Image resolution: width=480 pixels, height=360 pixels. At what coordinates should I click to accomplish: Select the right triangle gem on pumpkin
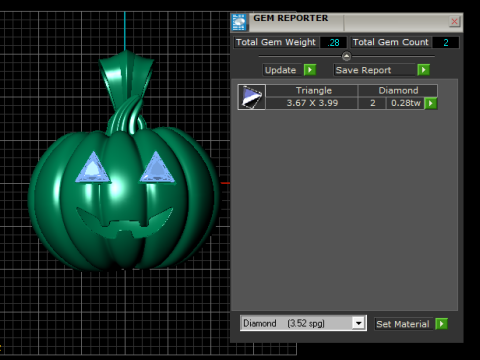point(157,169)
